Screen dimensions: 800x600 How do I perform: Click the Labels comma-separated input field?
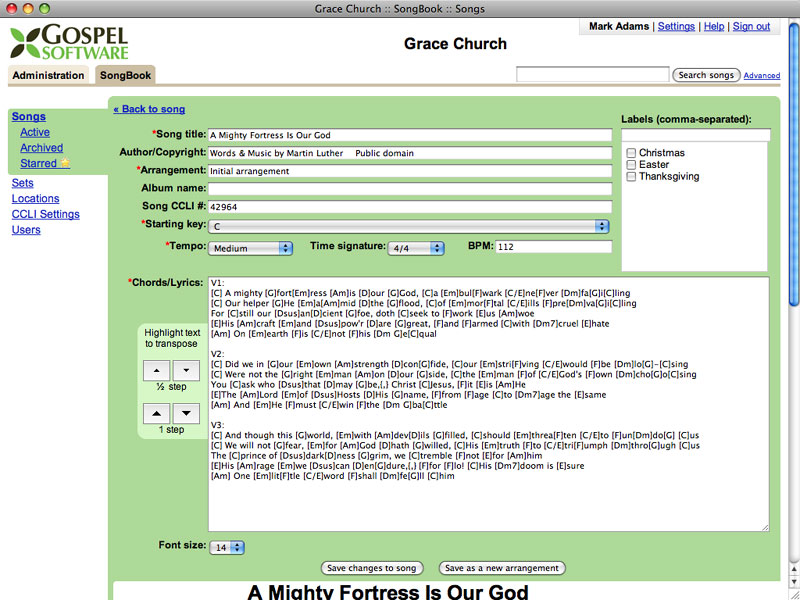(x=695, y=135)
